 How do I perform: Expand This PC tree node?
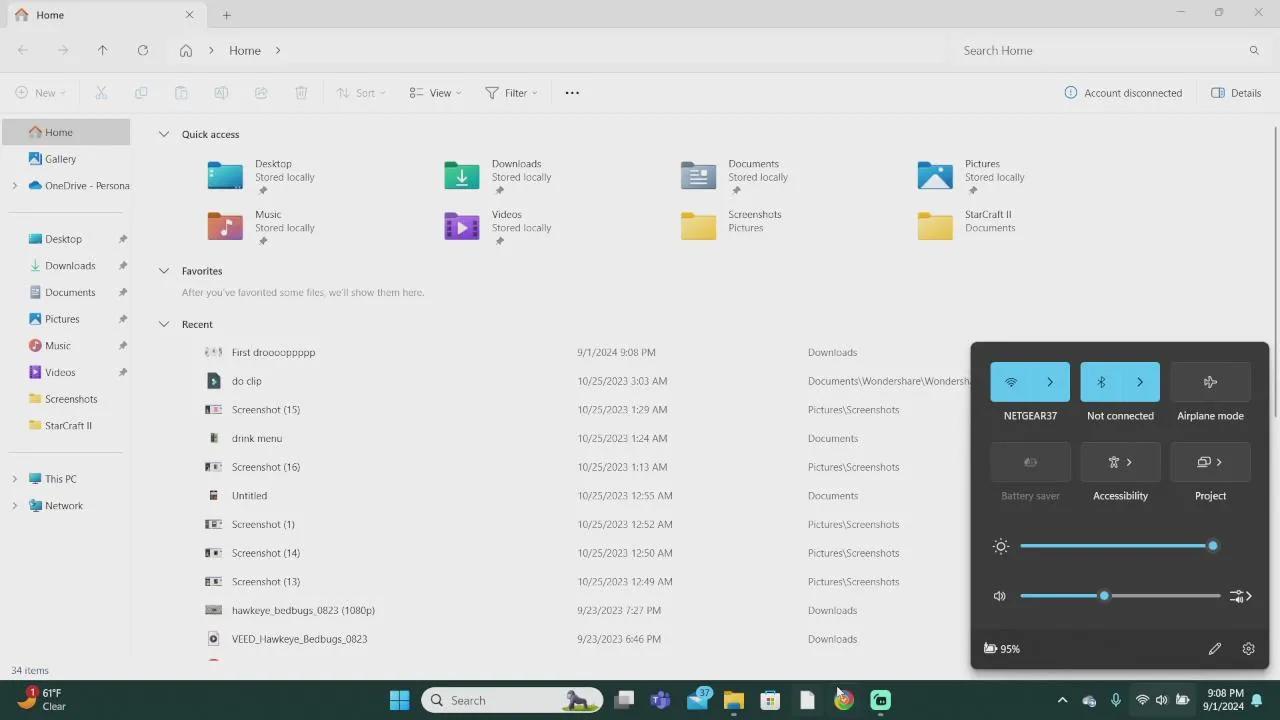pyautogui.click(x=14, y=479)
